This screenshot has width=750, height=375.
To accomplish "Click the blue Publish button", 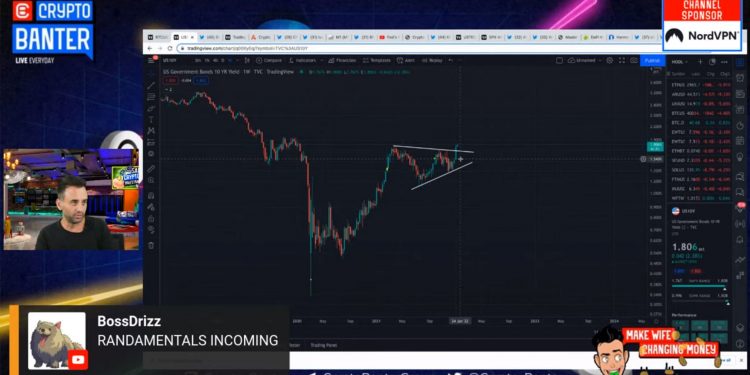I will (652, 60).
